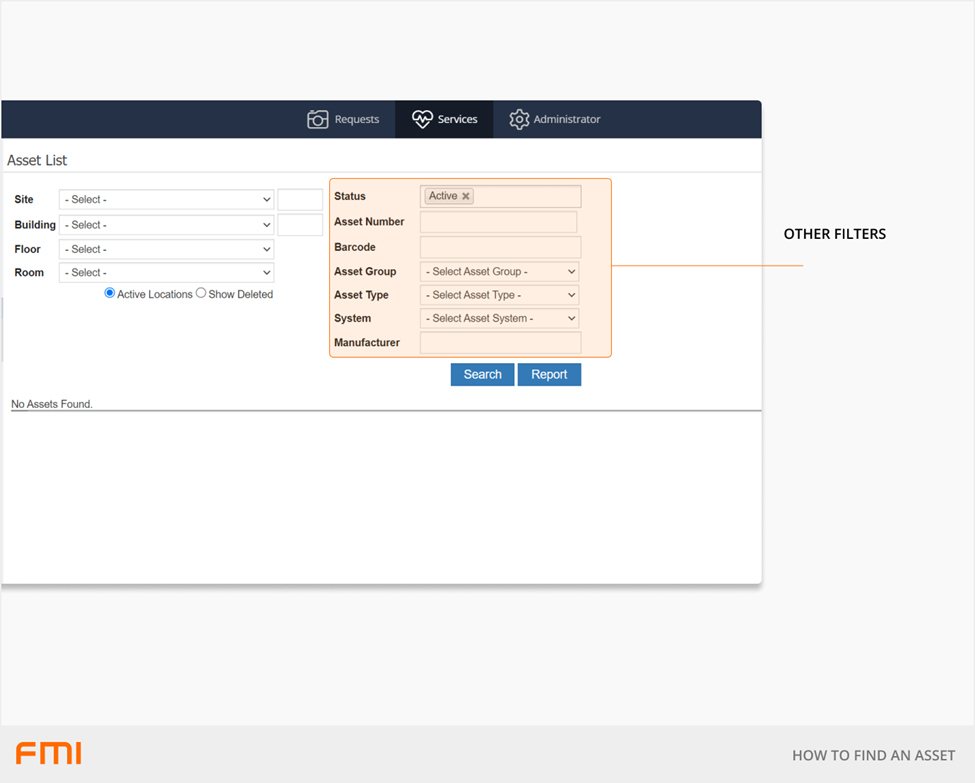Viewport: 975px width, 783px height.
Task: Open the Building dropdown
Action: pyautogui.click(x=166, y=225)
